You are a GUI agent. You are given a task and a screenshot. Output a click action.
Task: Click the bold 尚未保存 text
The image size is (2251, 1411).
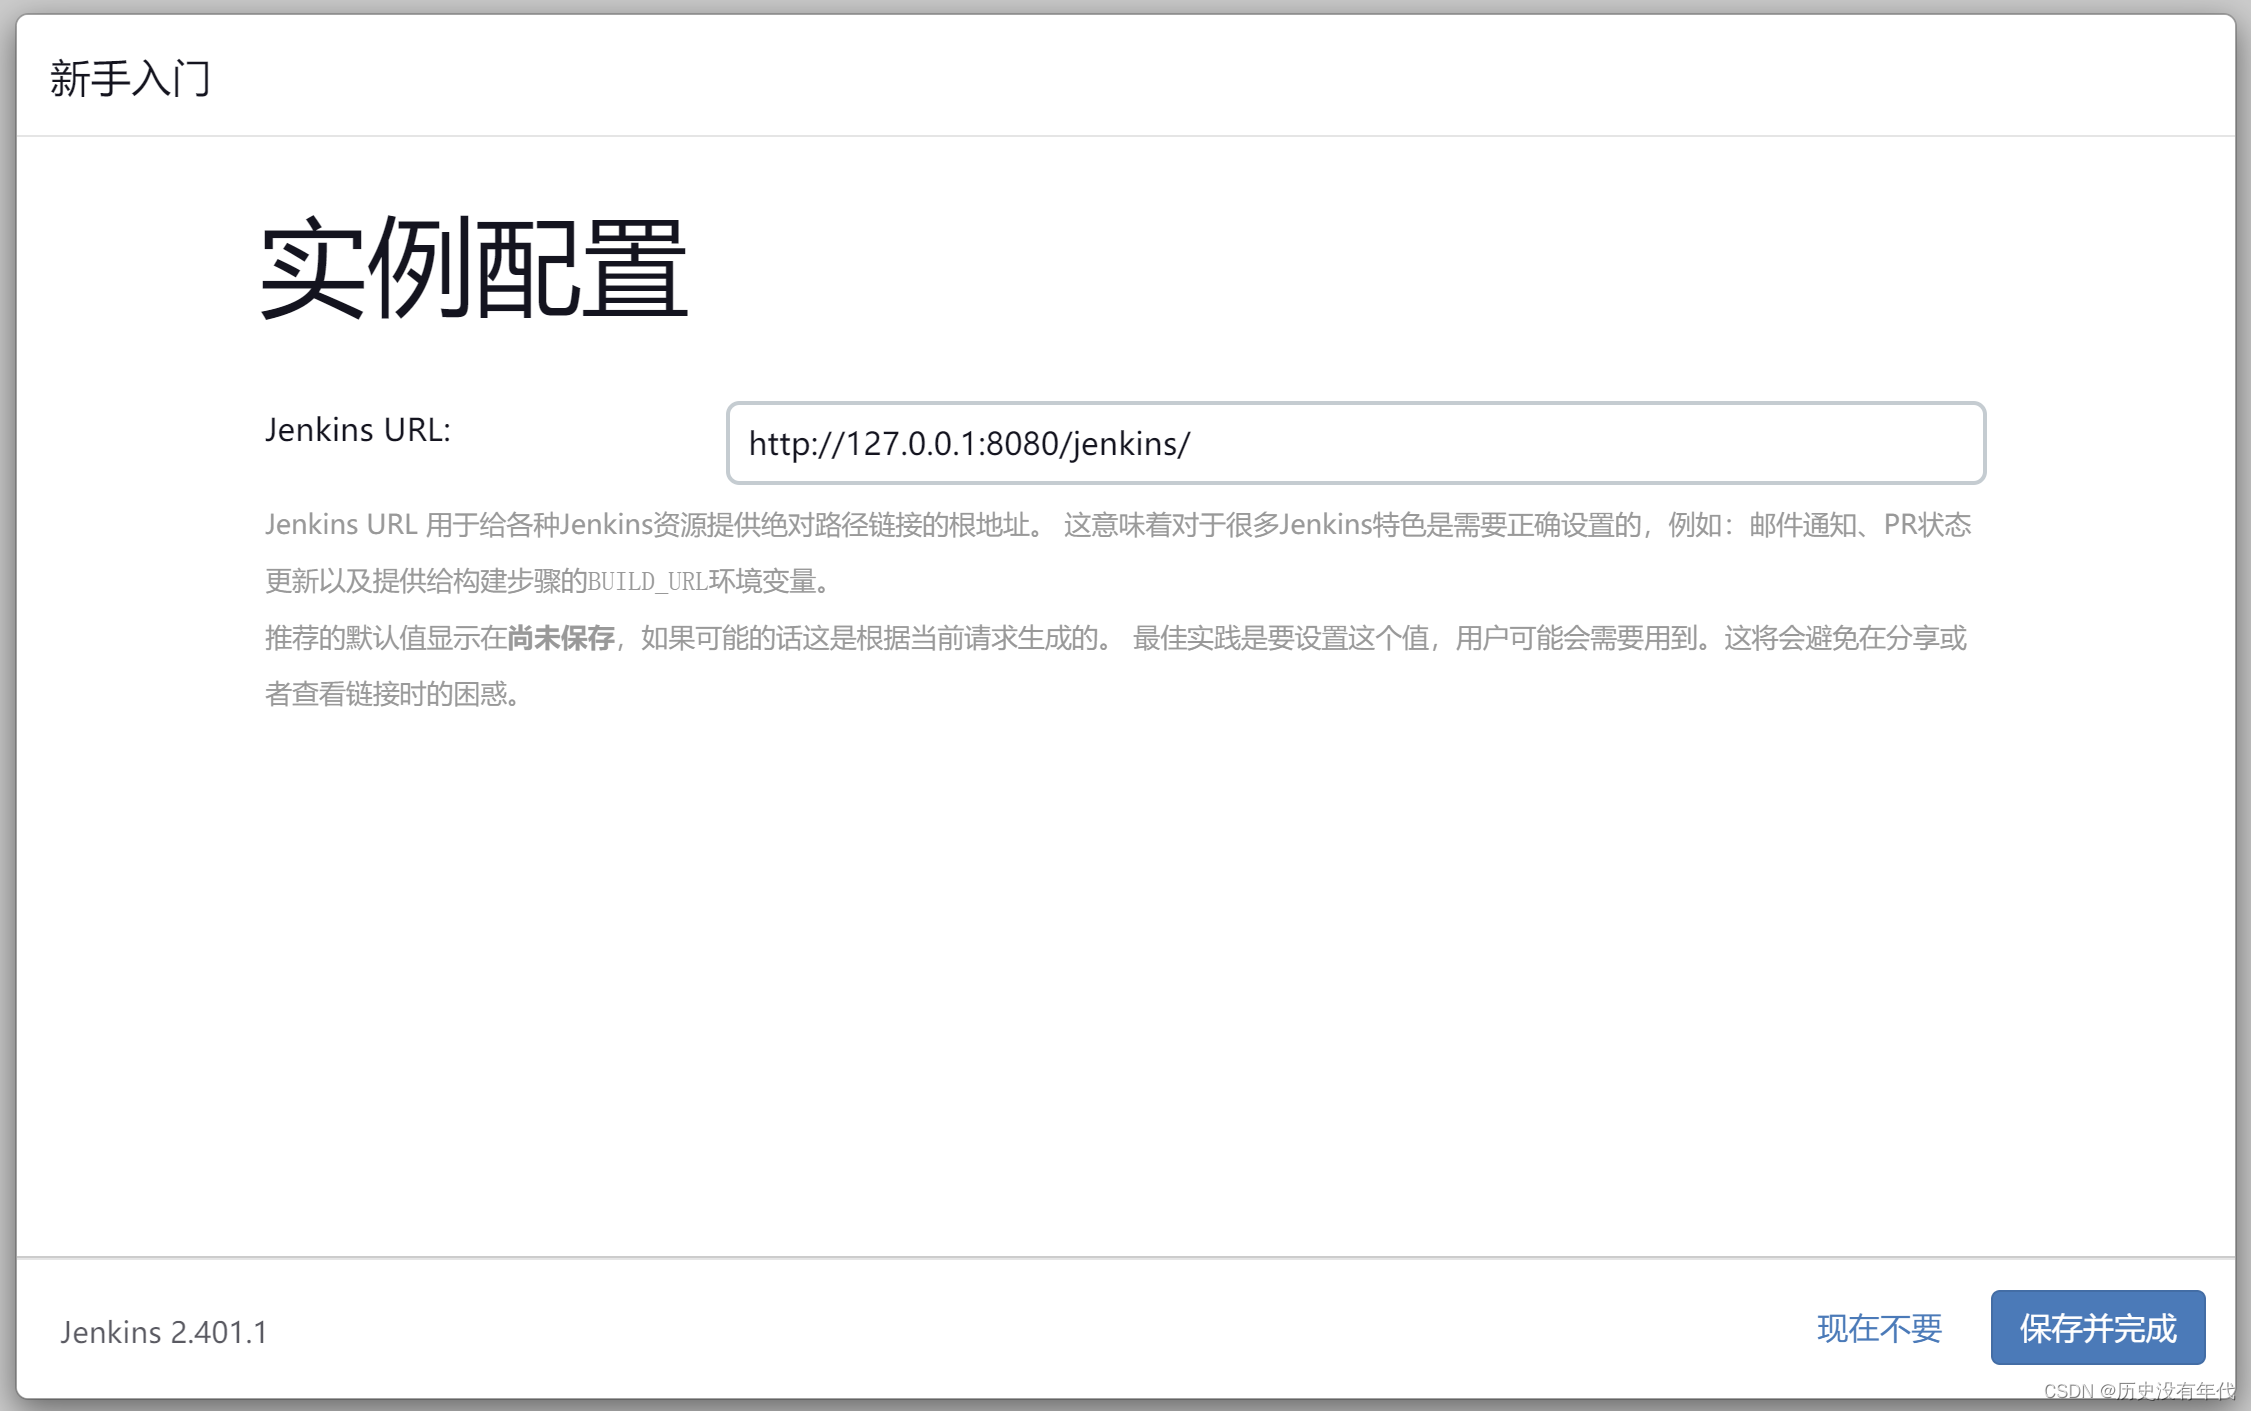[560, 638]
